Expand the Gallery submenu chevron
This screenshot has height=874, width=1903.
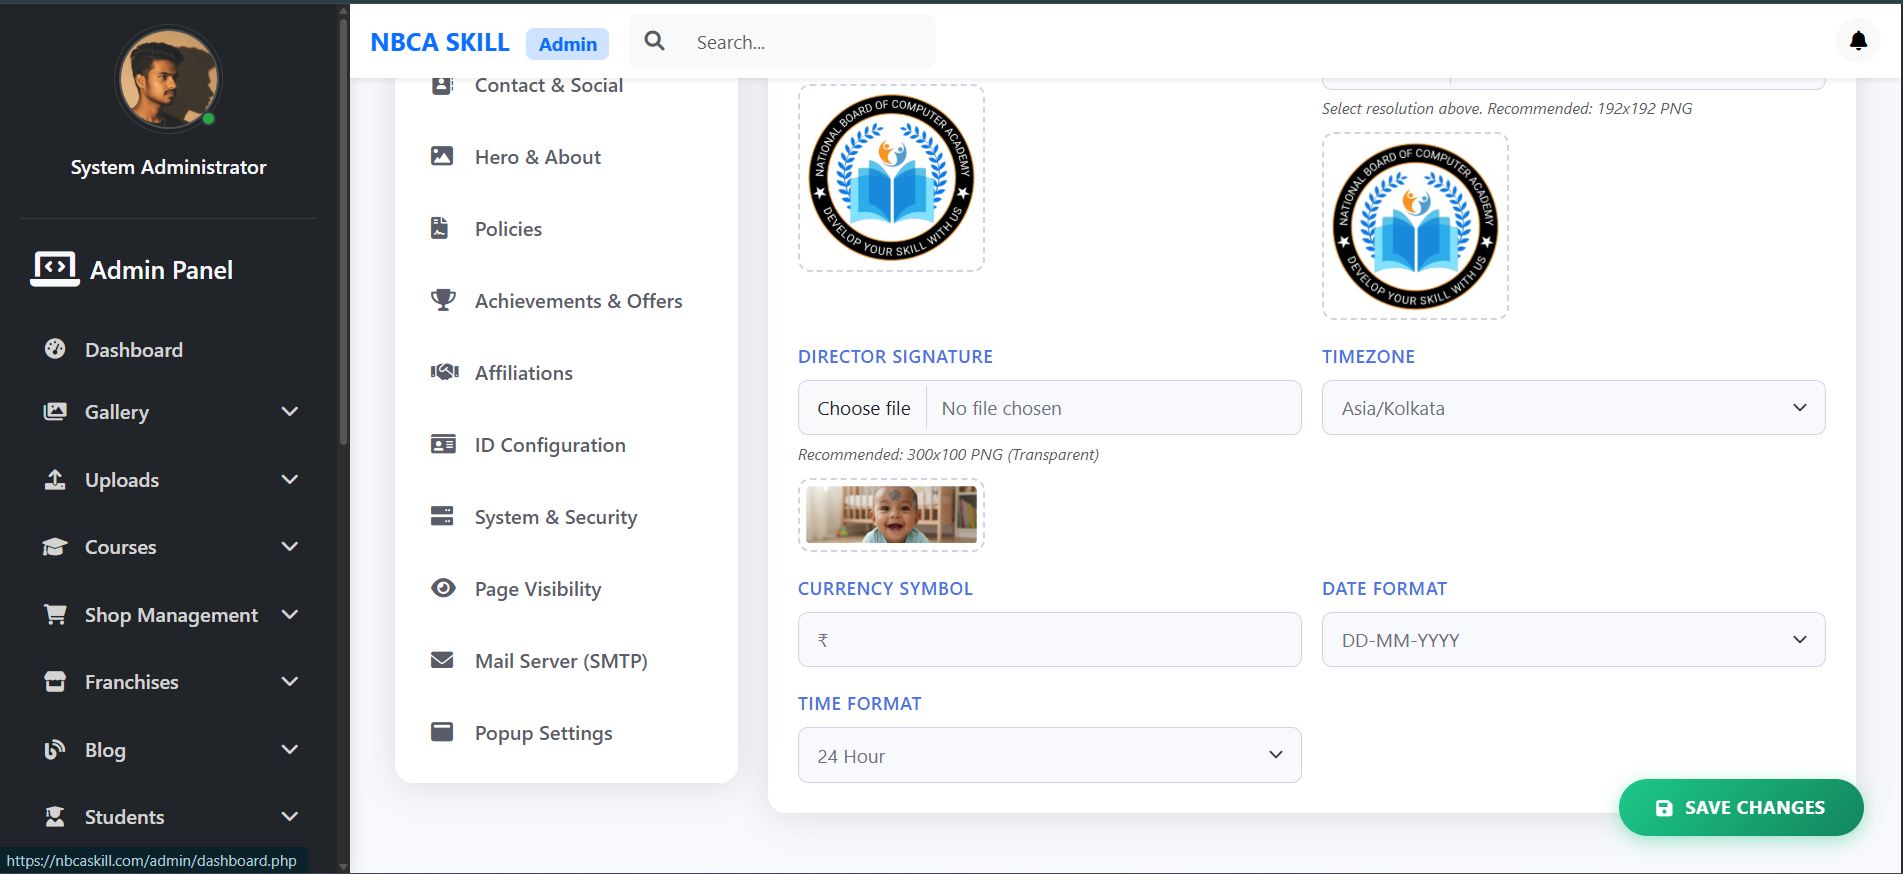tap(290, 411)
